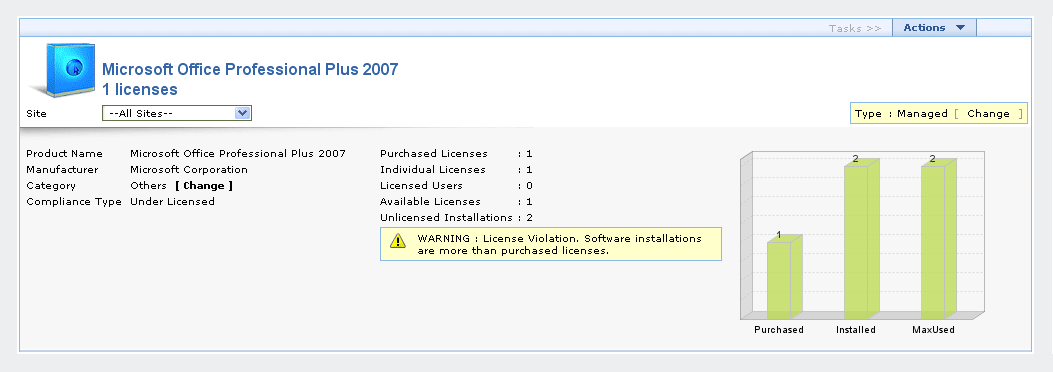Change the Managed software type
Viewport: 1053px width, 372px height.
click(988, 113)
